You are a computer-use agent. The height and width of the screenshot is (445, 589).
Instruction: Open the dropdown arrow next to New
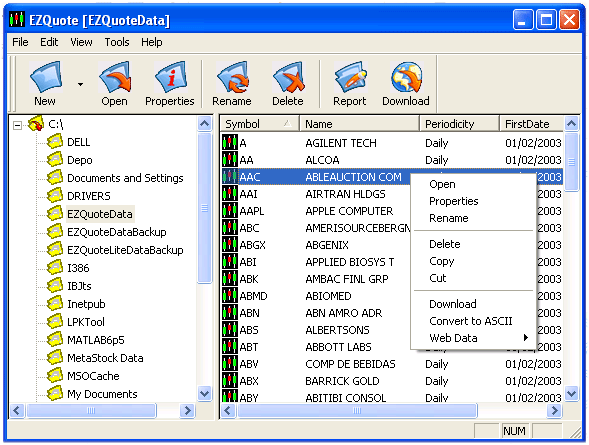80,84
